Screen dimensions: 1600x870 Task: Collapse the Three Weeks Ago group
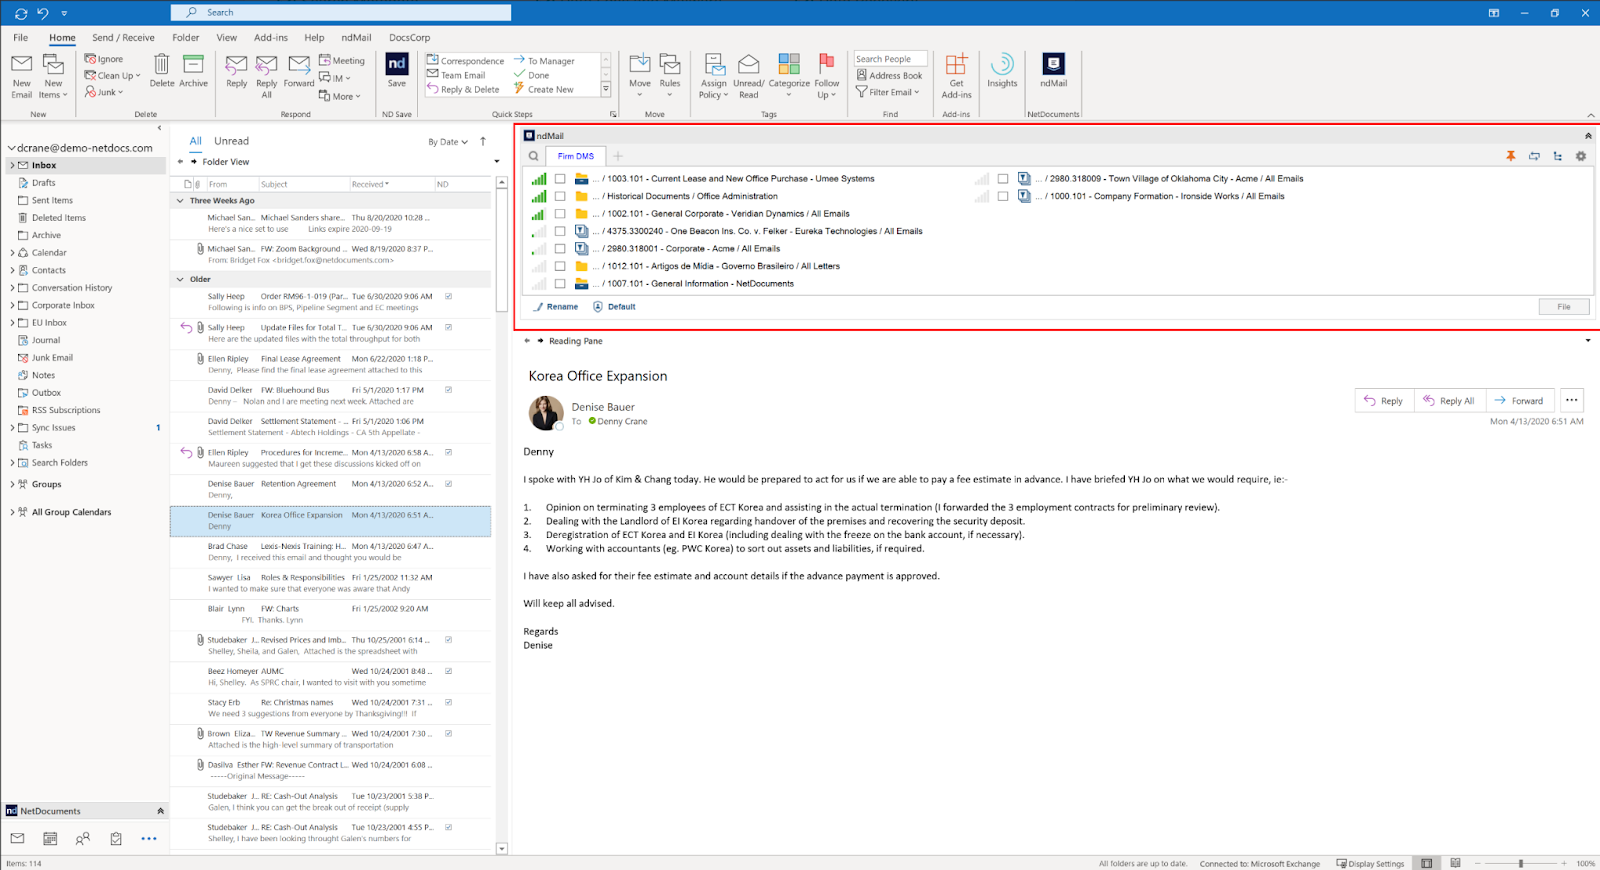[x=180, y=201]
